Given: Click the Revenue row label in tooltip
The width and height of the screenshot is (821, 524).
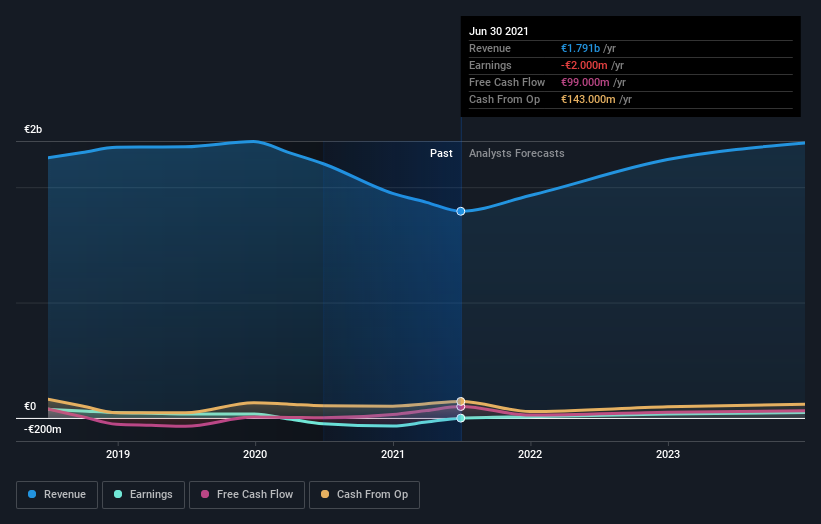Looking at the screenshot, I should tap(490, 48).
